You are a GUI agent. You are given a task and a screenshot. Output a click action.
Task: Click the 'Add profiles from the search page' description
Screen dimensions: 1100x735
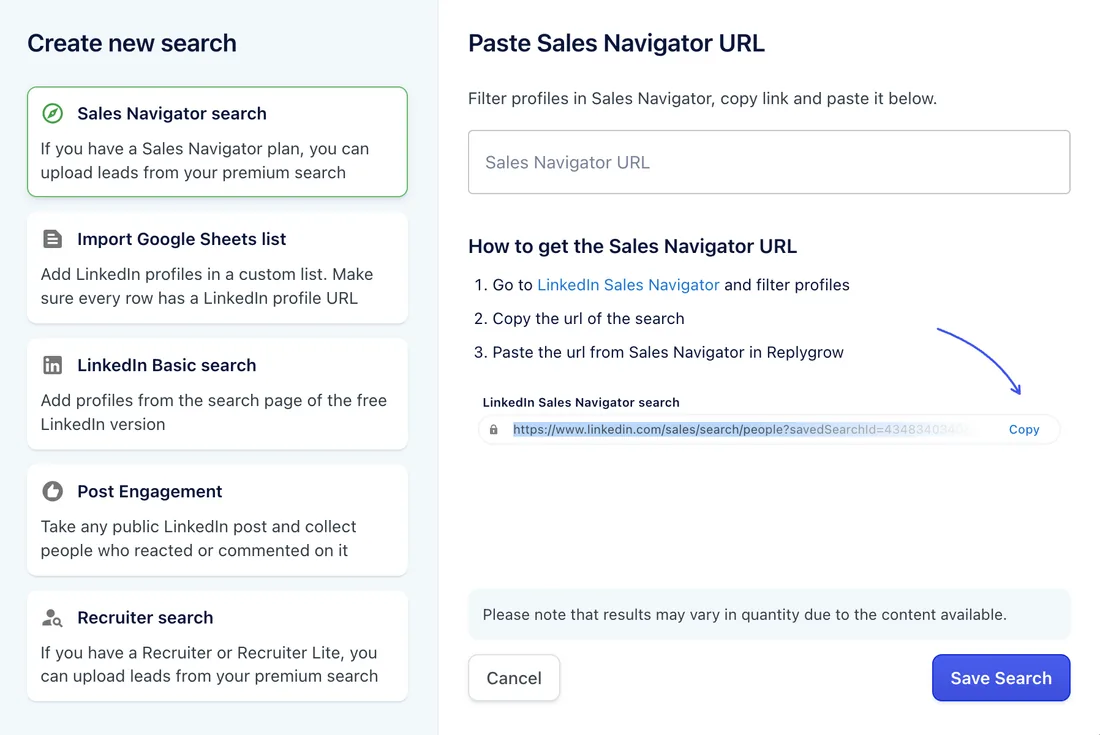point(214,412)
